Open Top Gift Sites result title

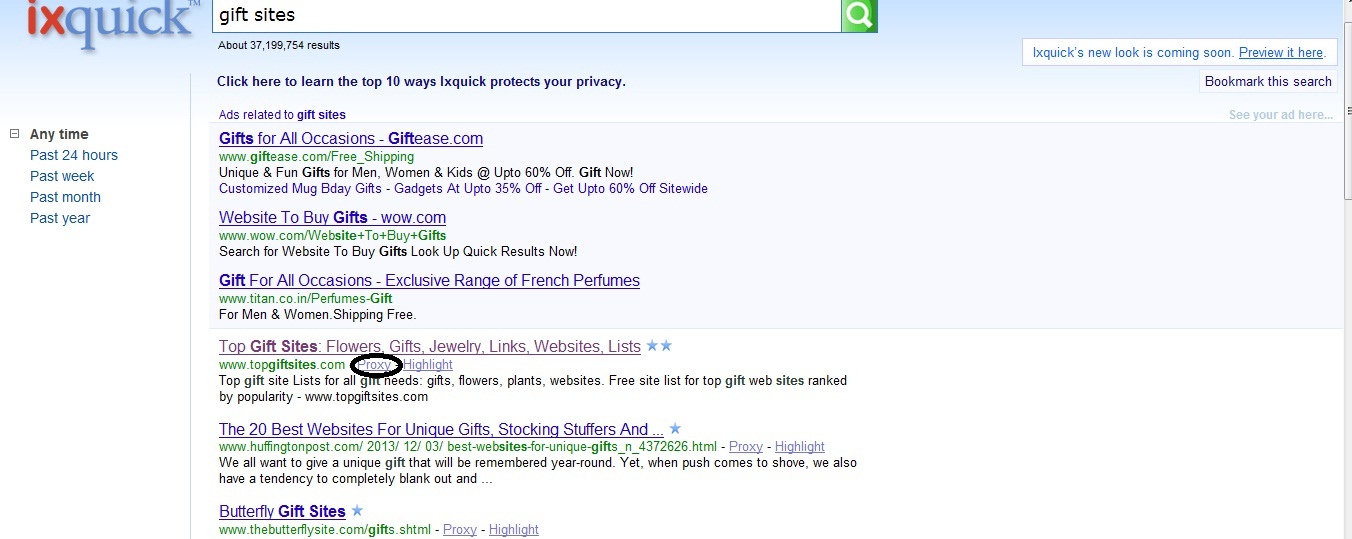(x=430, y=347)
